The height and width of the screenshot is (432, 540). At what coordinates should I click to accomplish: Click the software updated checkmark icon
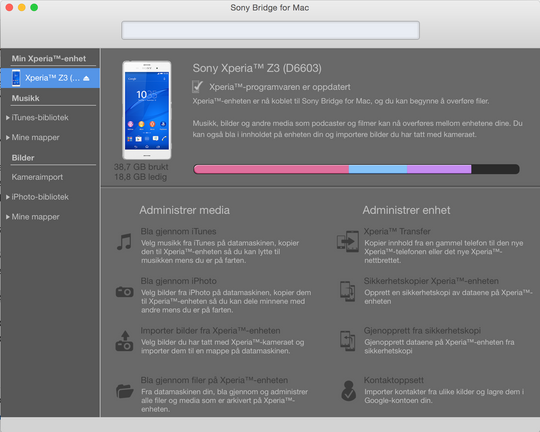pyautogui.click(x=197, y=87)
